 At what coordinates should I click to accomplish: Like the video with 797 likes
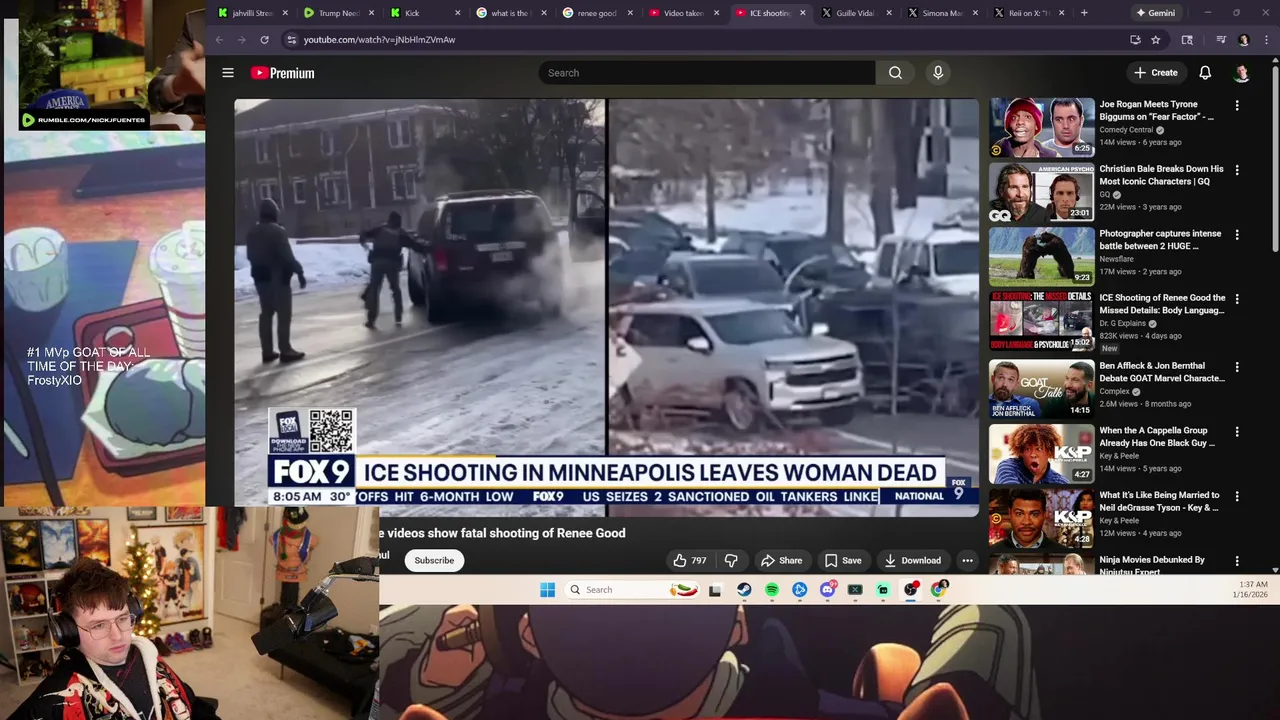pos(689,561)
